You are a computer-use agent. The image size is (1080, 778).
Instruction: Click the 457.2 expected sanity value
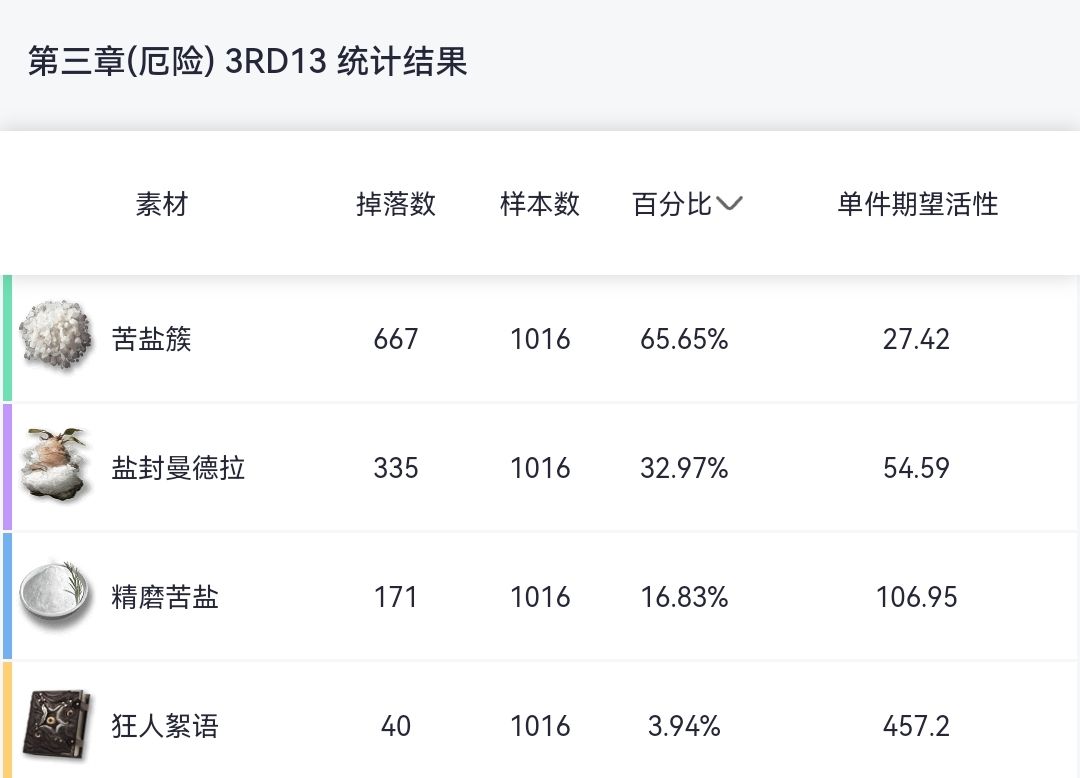pyautogui.click(x=916, y=726)
